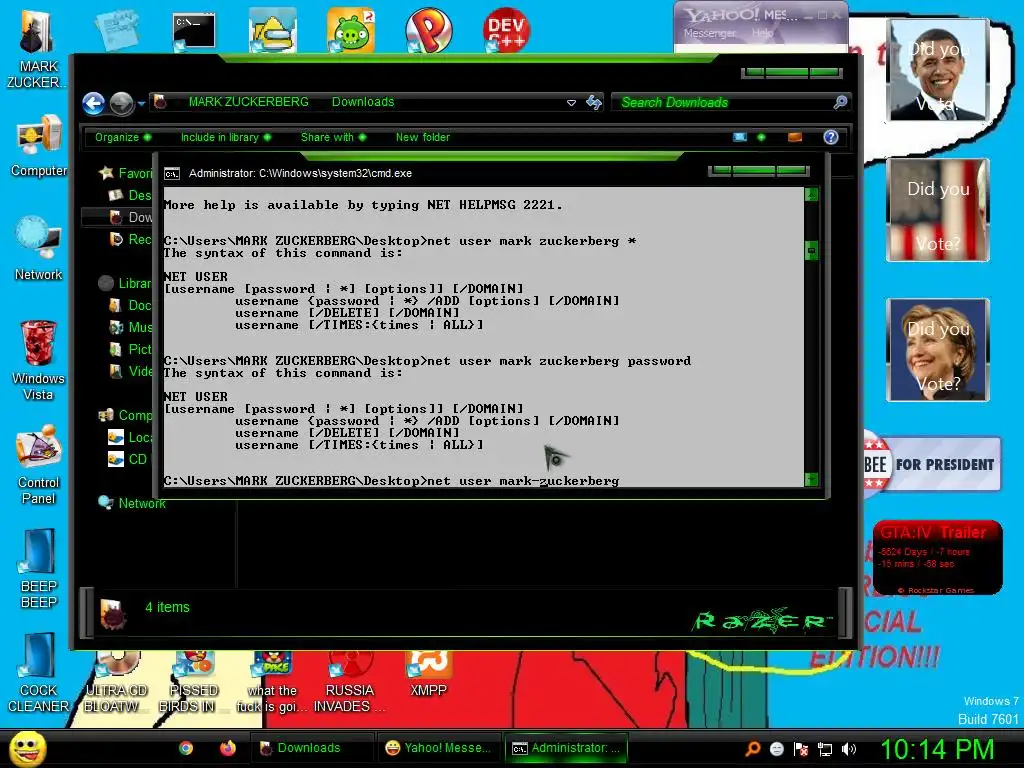Open recent pages dropdown next to Forward
This screenshot has width=1024, height=768.
(x=141, y=103)
